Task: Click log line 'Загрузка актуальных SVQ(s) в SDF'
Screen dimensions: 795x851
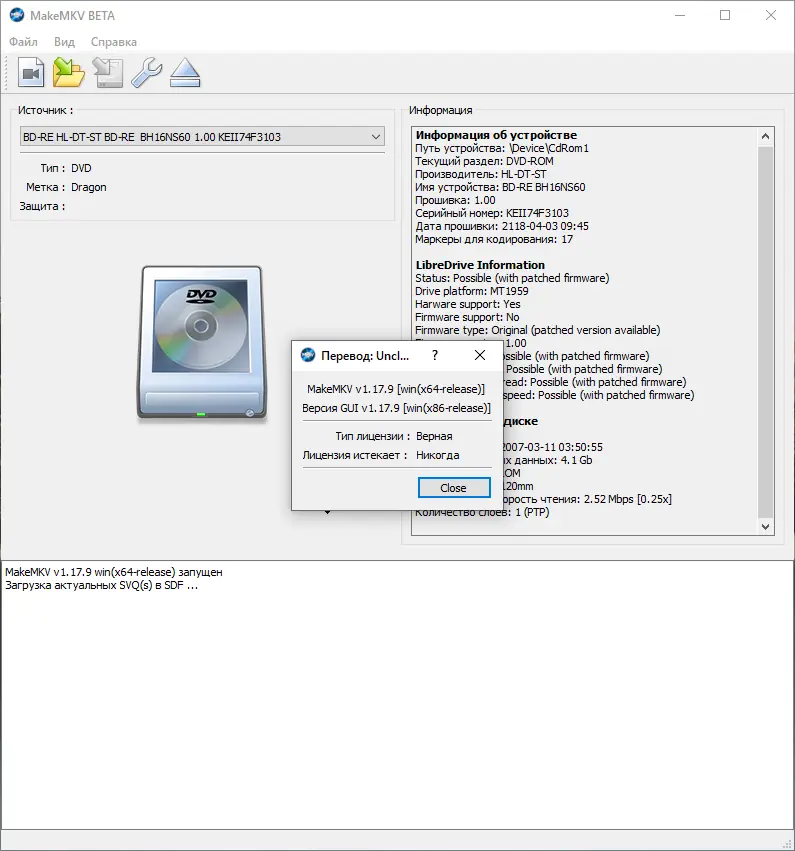Action: click(x=101, y=585)
